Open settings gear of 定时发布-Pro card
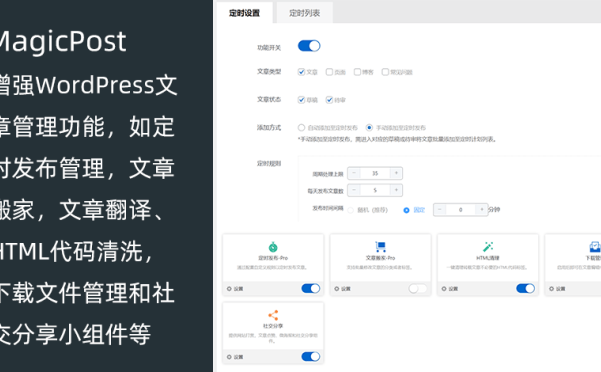This screenshot has width=601, height=372. 229,288
